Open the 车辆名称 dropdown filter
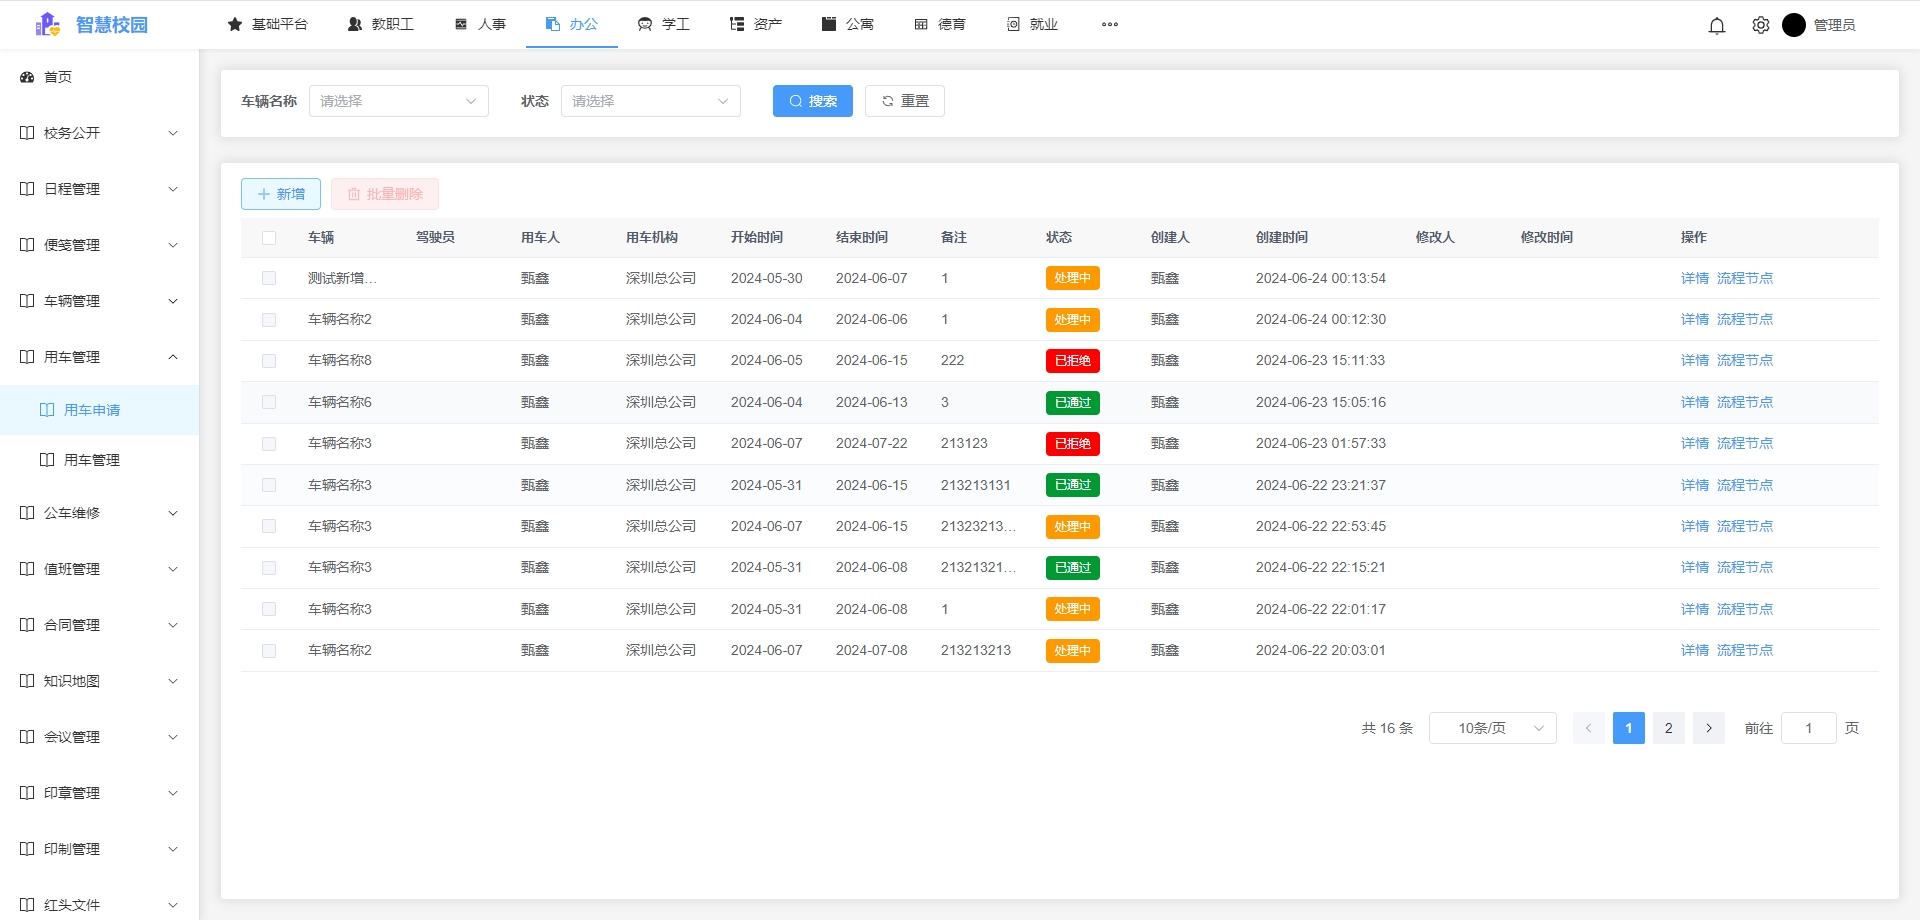 398,101
